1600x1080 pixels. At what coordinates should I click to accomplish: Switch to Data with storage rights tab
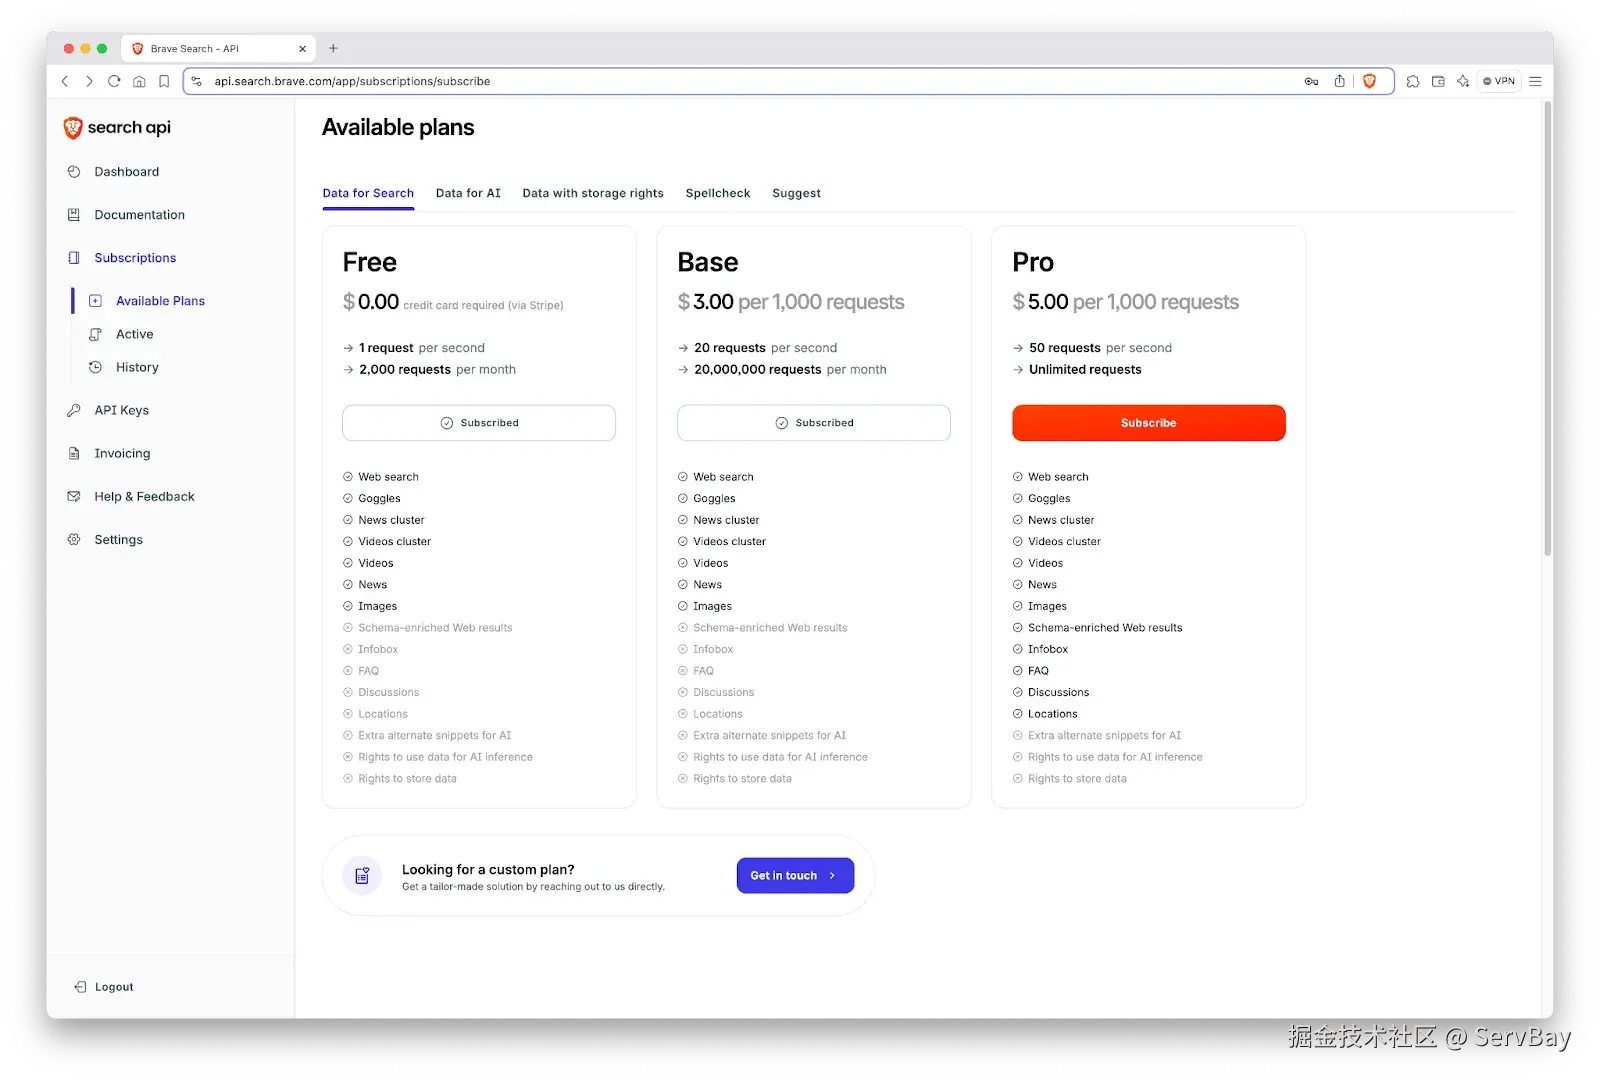pos(593,193)
